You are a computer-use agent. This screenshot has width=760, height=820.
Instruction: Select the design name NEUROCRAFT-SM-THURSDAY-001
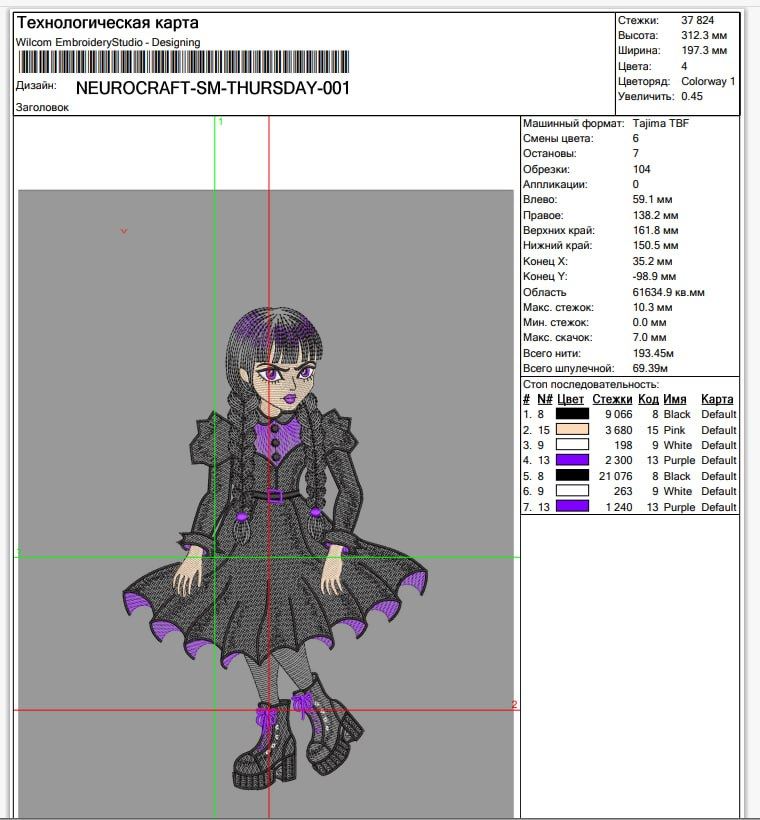click(213, 88)
